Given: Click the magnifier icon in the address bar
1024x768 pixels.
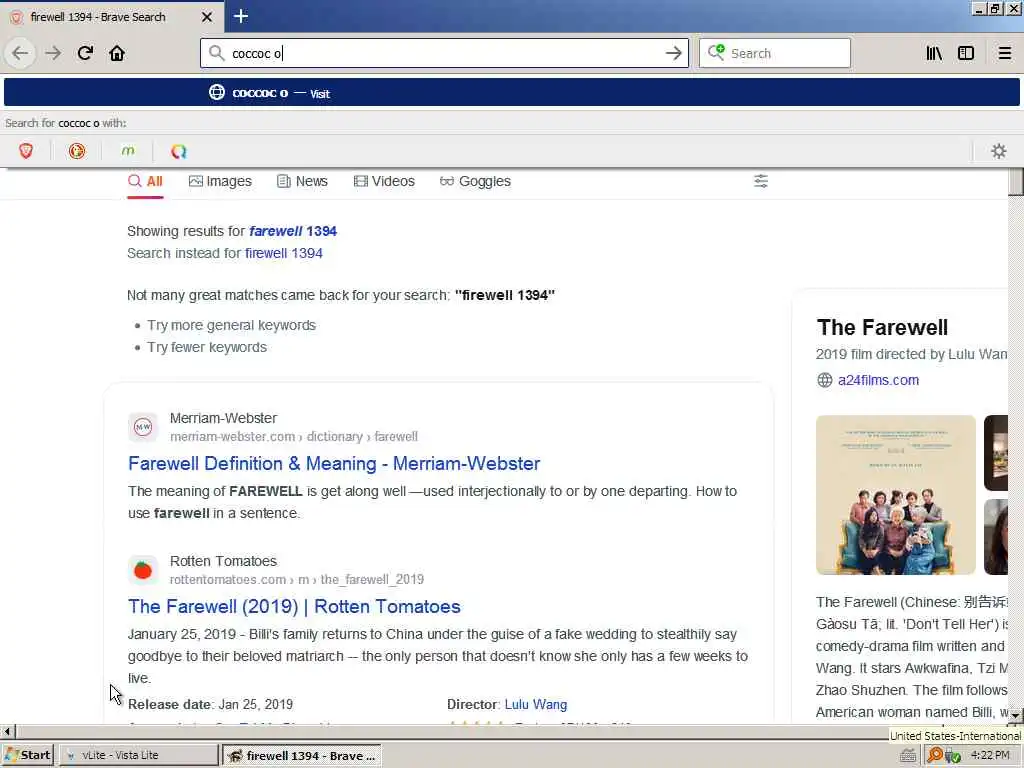Looking at the screenshot, I should (x=217, y=53).
